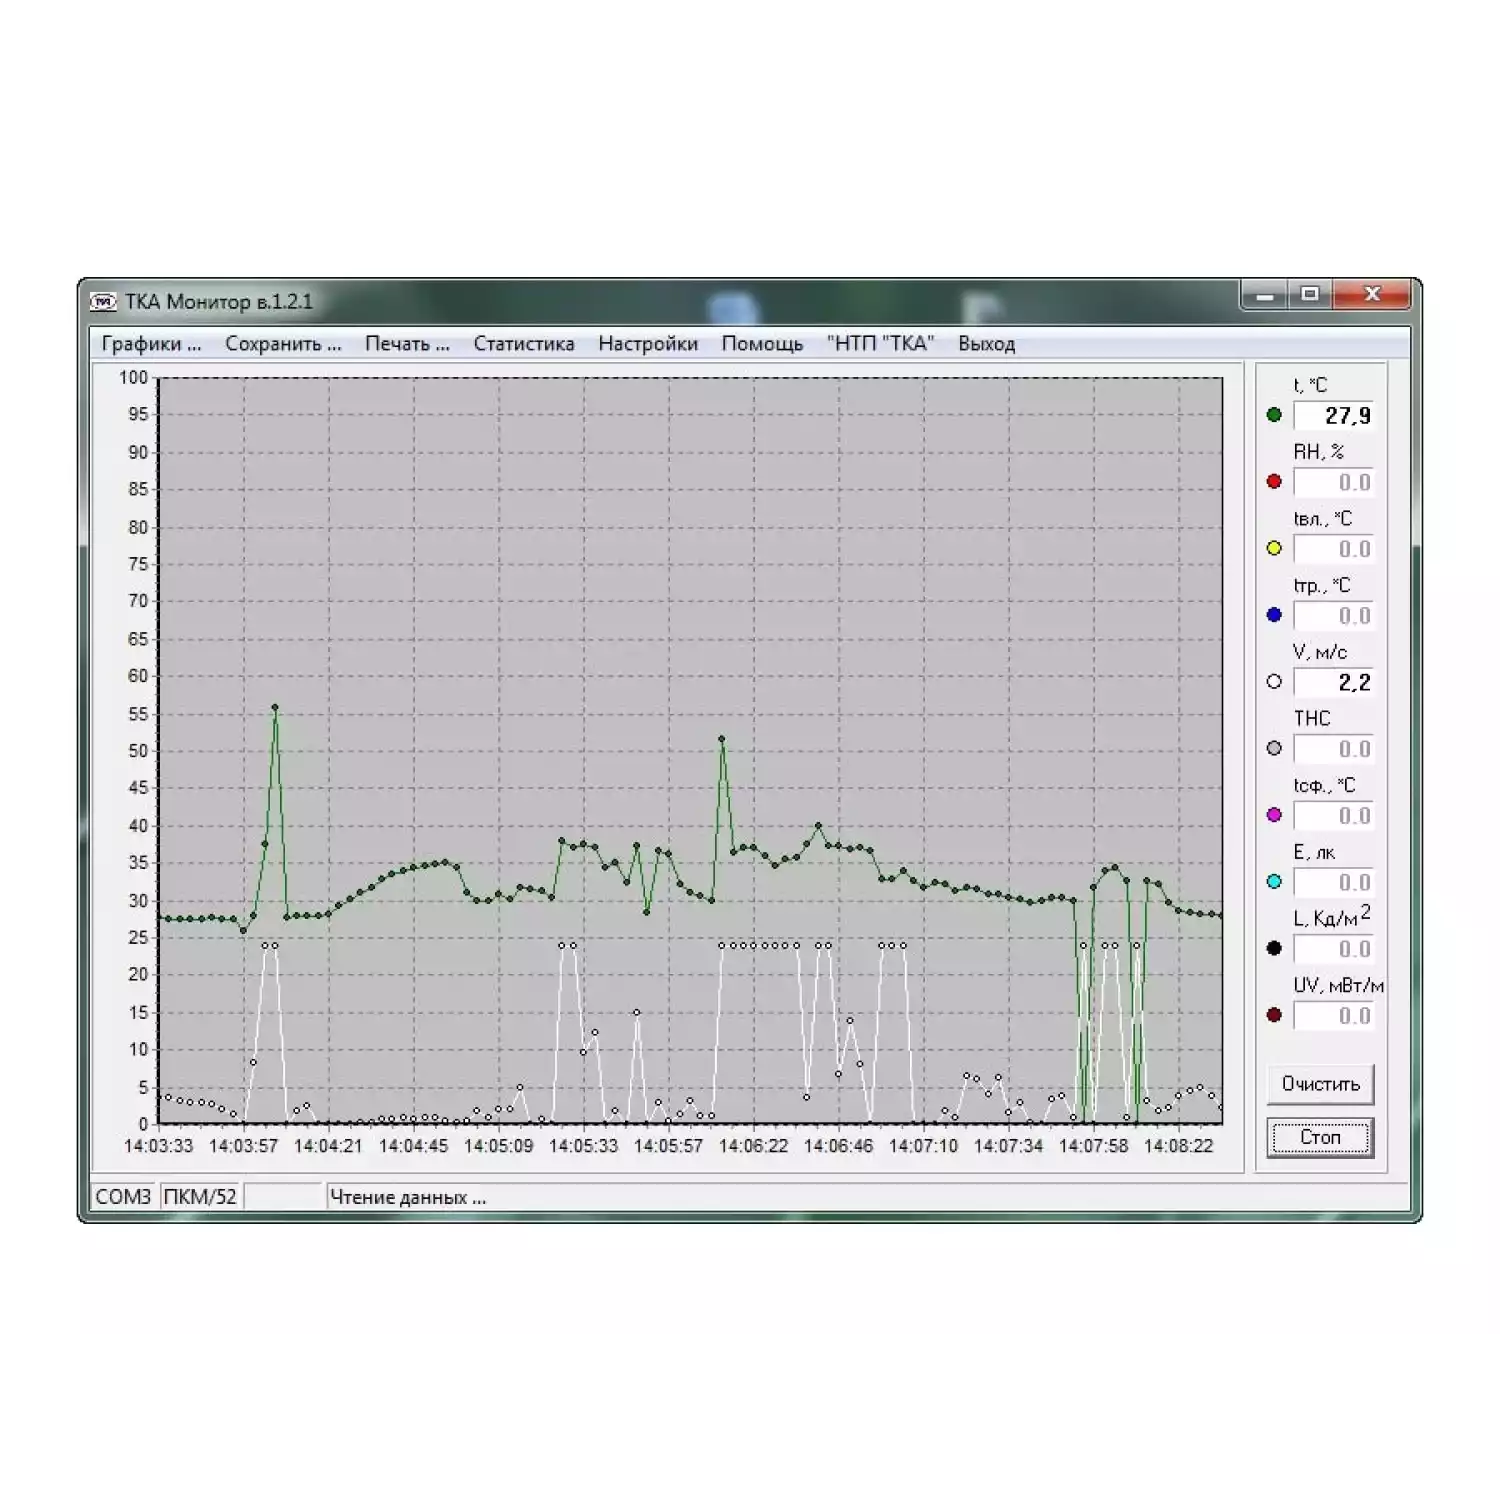
Task: Click the gray THC channel dot
Action: (x=1274, y=749)
